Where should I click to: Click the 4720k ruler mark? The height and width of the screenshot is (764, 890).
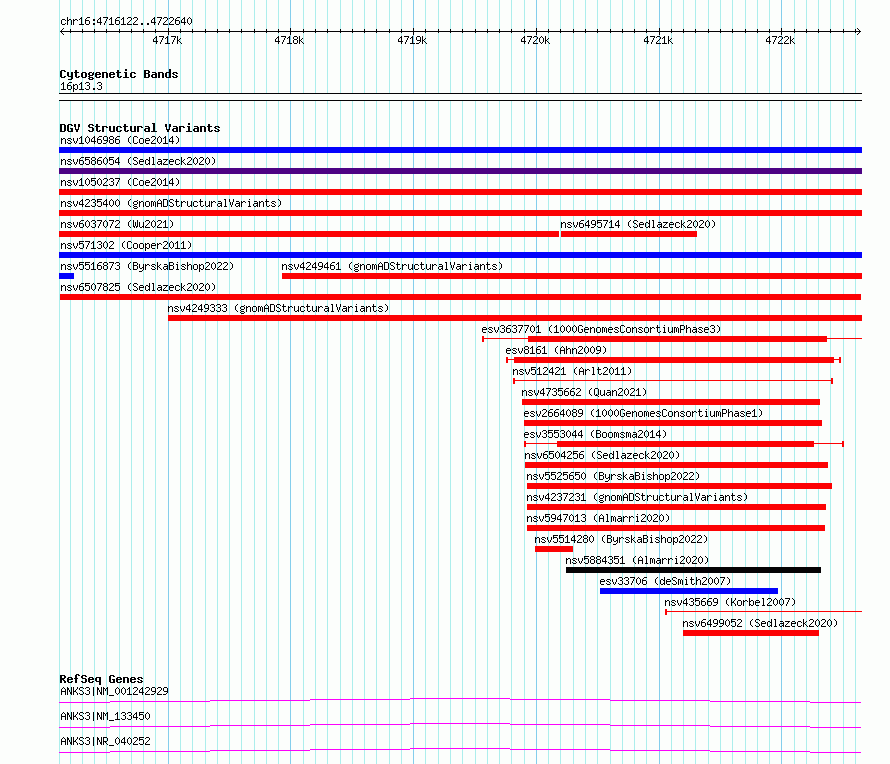[535, 40]
